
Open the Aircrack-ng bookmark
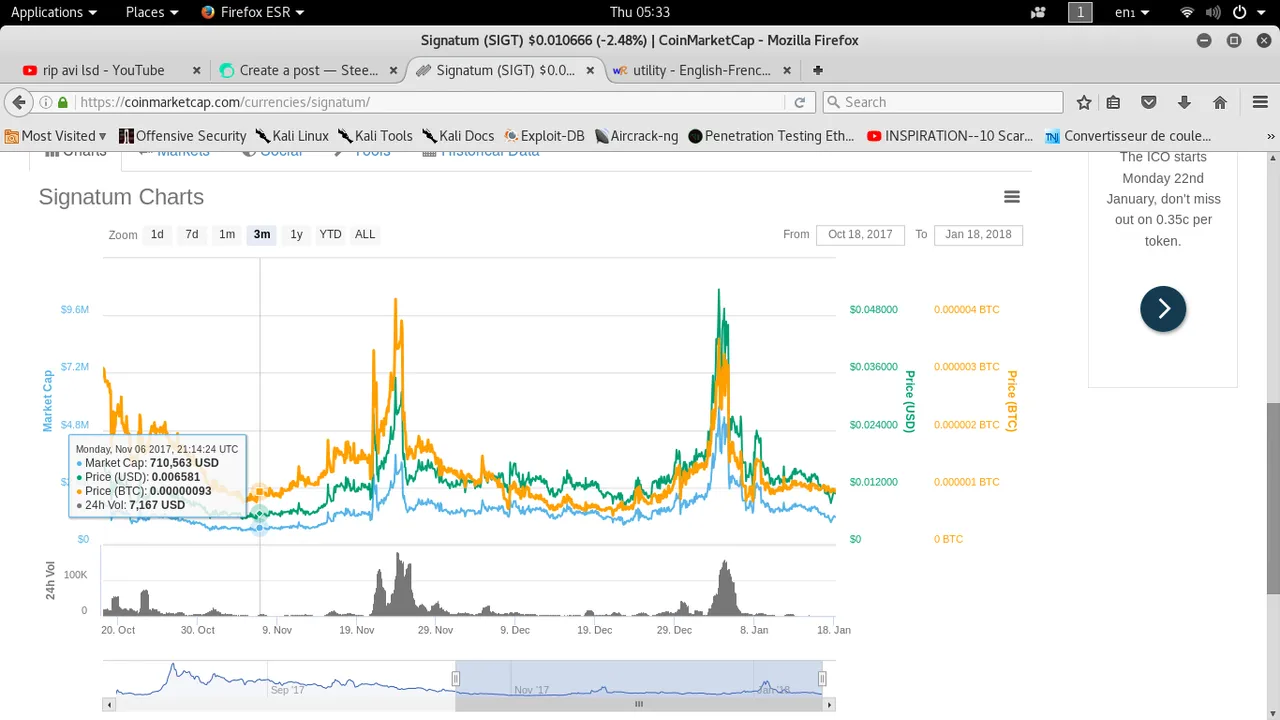(x=636, y=136)
